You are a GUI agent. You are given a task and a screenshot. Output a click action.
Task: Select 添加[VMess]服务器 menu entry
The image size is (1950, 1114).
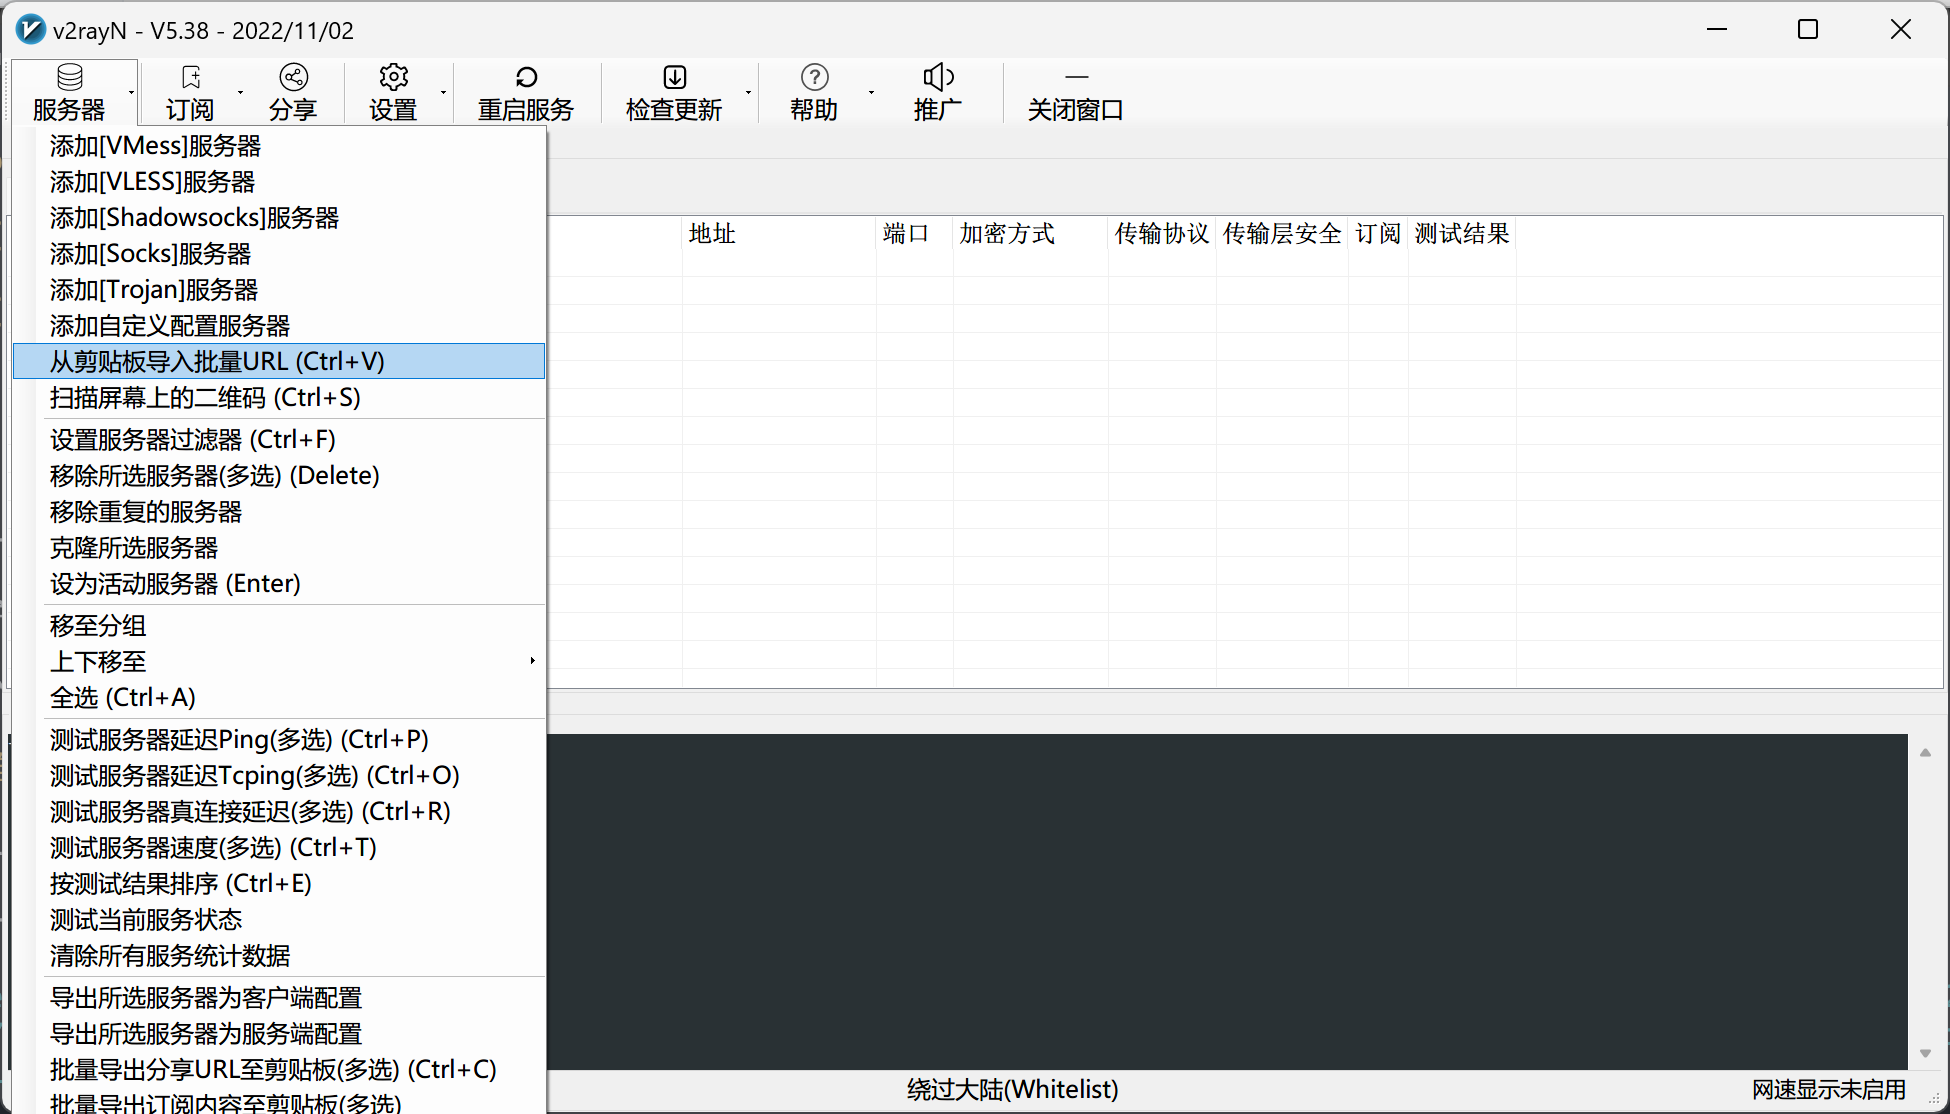(156, 146)
